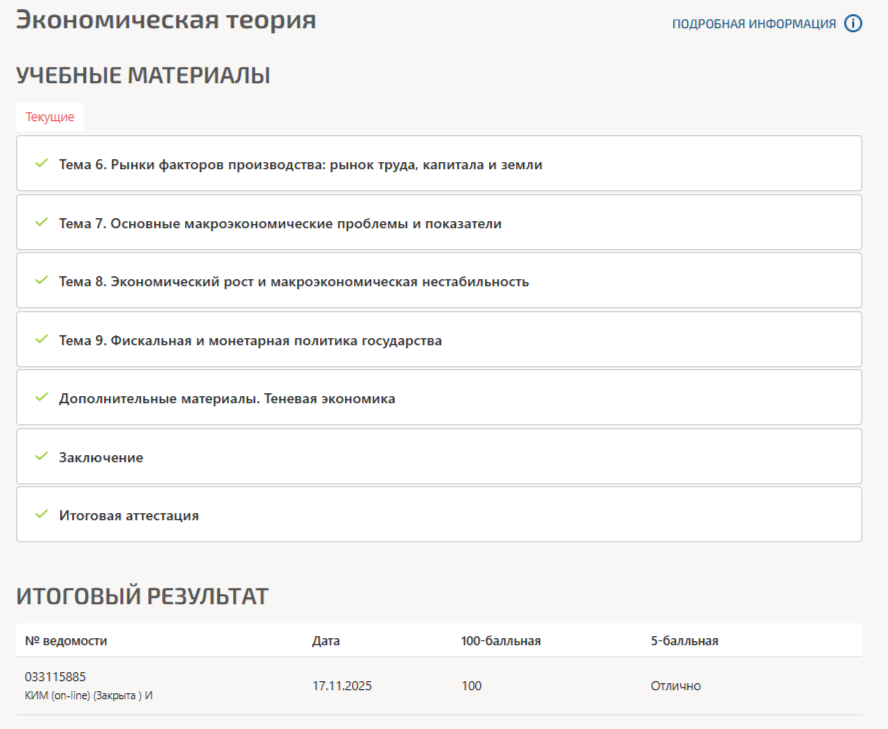Viewport: 888px width, 729px height.
Task: Click the № ведомости column header
Action: point(66,641)
